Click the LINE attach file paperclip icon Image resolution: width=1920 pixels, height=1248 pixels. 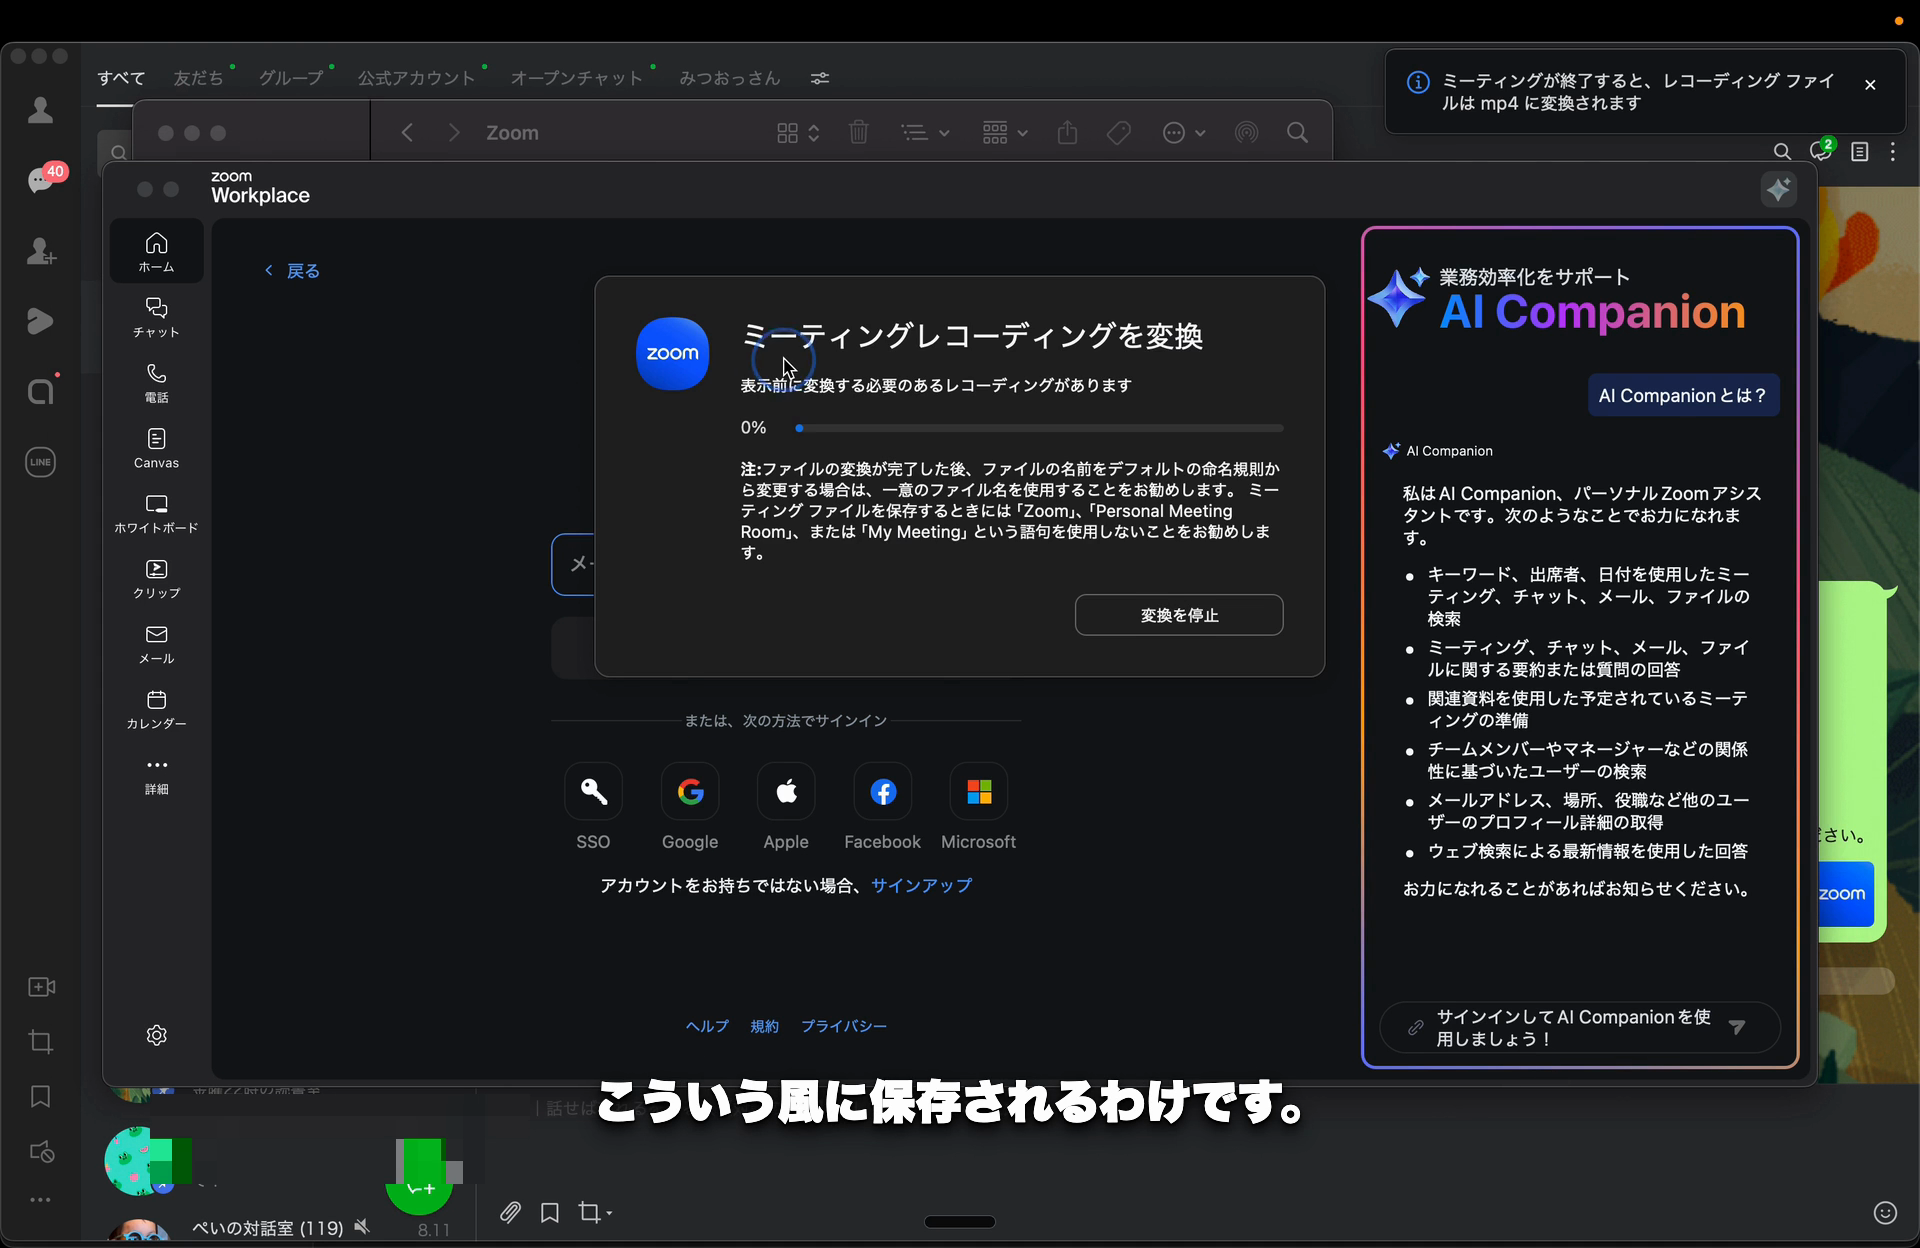tap(510, 1213)
